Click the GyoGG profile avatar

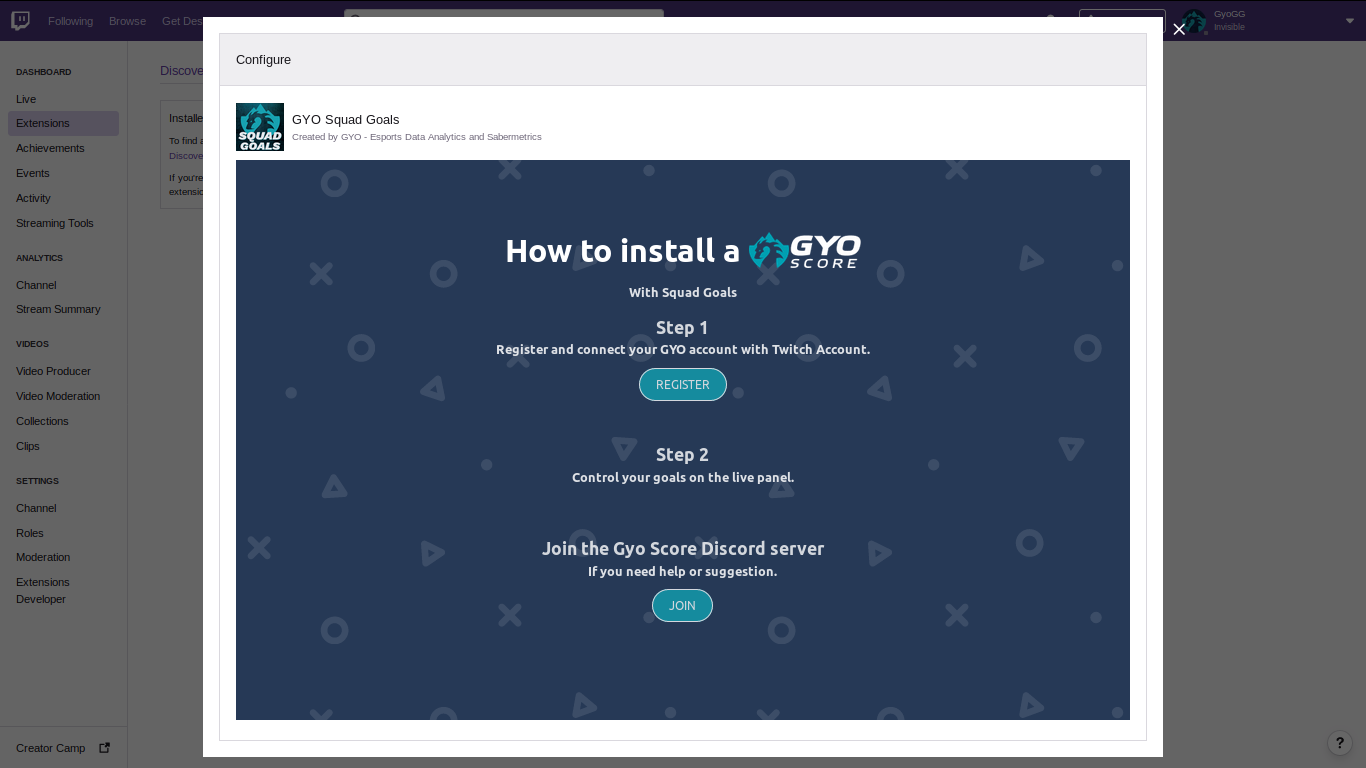1194,21
